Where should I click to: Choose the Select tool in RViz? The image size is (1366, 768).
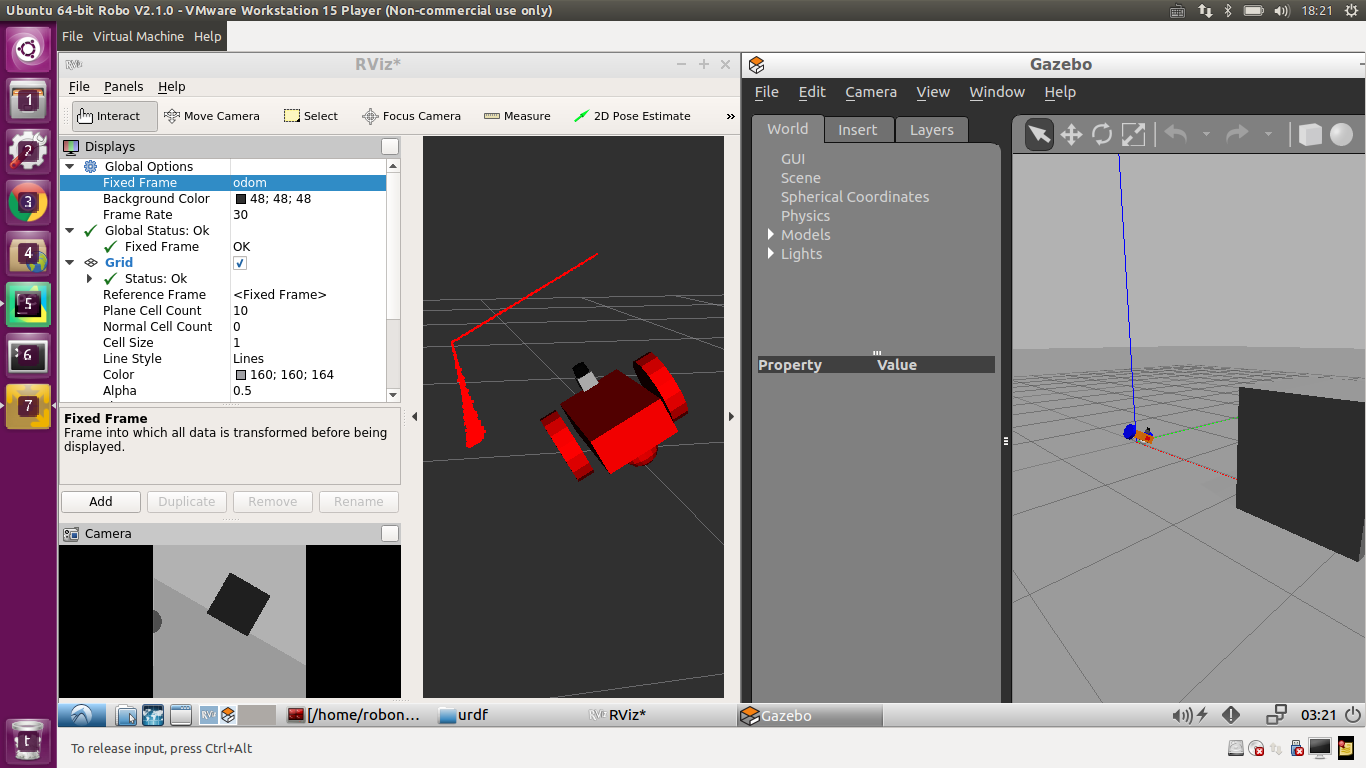click(311, 116)
